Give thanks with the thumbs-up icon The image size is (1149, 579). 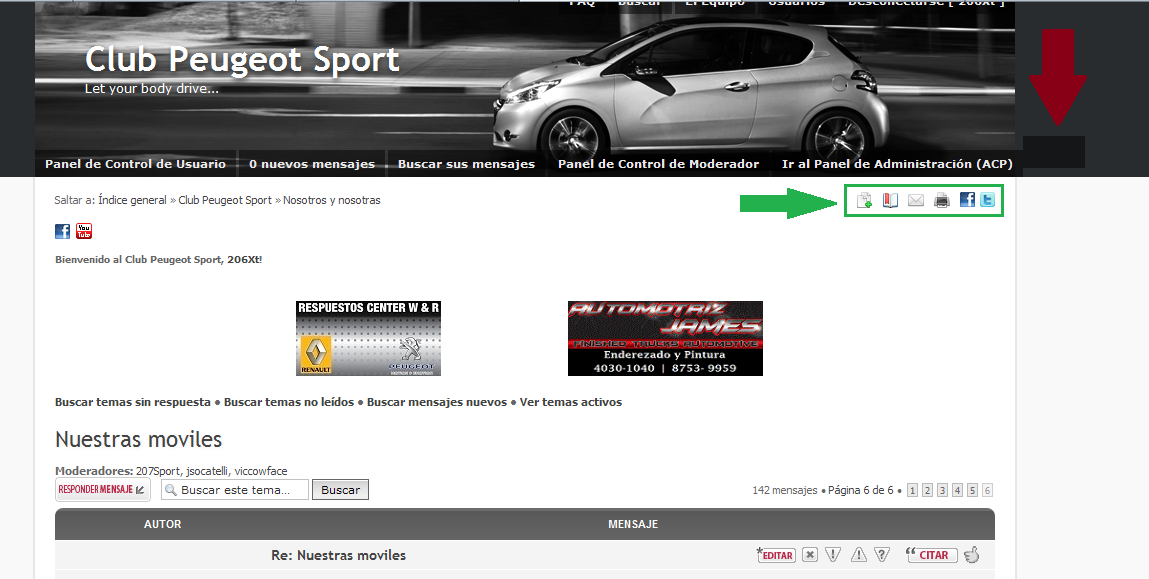click(x=972, y=555)
